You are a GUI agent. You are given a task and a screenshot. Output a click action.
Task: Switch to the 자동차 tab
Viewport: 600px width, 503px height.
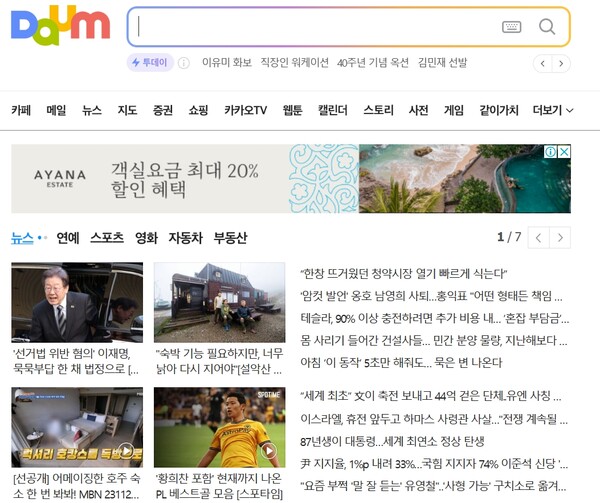pos(186,238)
